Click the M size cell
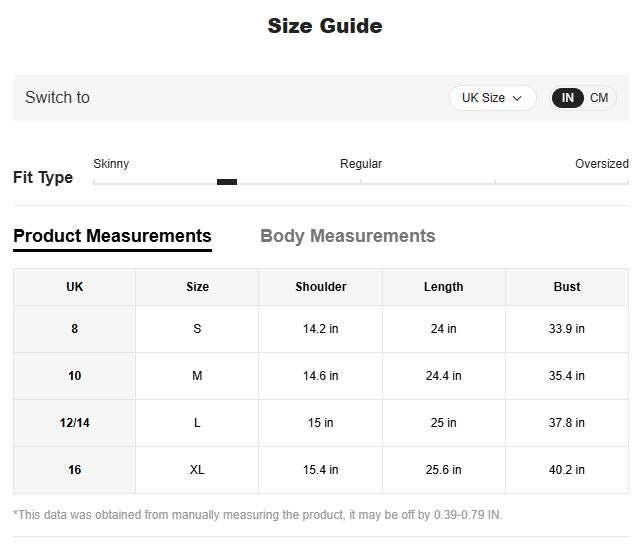 197,376
